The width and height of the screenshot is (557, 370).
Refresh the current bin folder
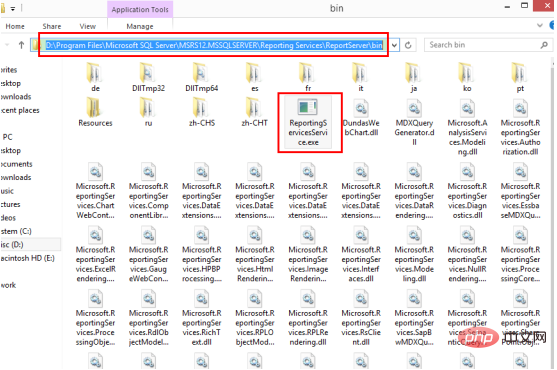pyautogui.click(x=409, y=45)
